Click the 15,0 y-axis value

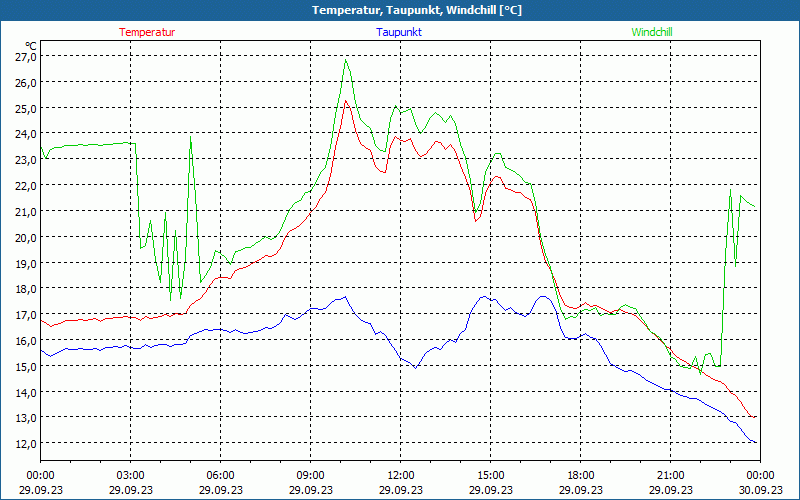pos(26,366)
